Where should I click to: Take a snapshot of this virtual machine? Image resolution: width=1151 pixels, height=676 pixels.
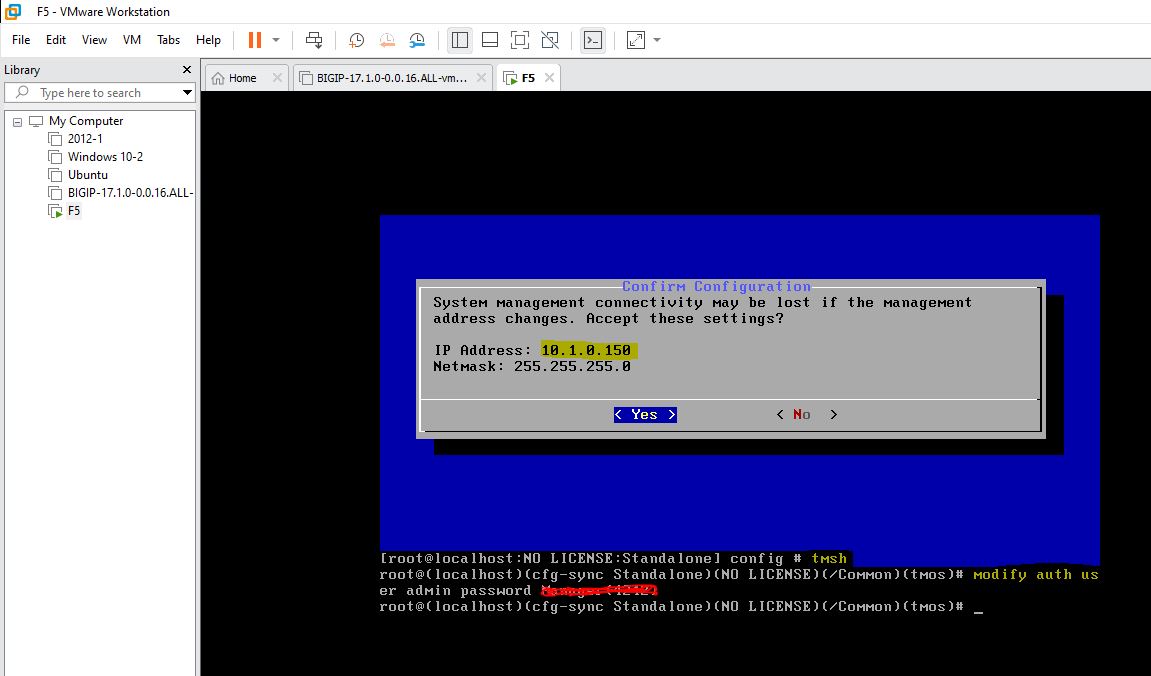pos(356,40)
